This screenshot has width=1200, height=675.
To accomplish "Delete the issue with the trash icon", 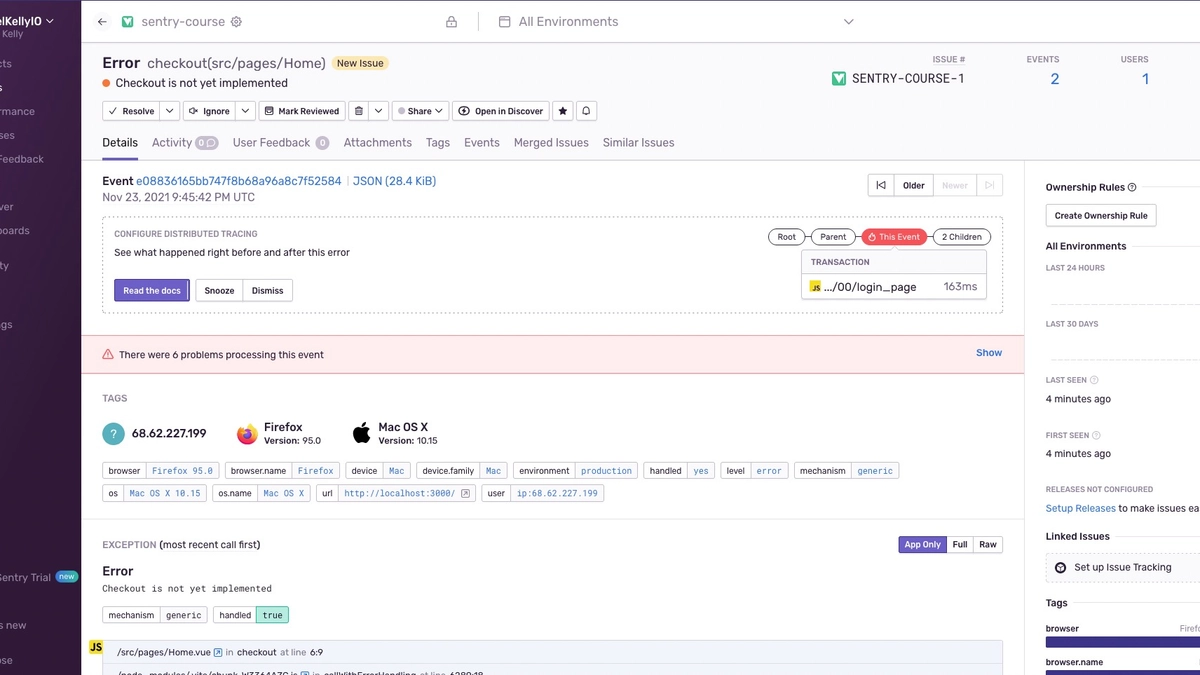I will click(360, 110).
